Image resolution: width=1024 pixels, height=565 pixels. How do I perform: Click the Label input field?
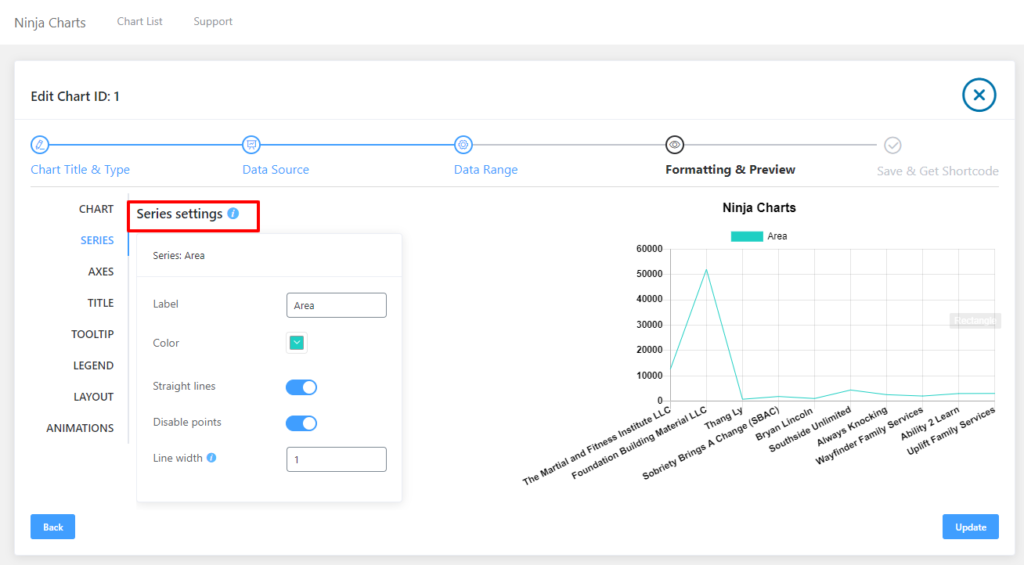[336, 305]
